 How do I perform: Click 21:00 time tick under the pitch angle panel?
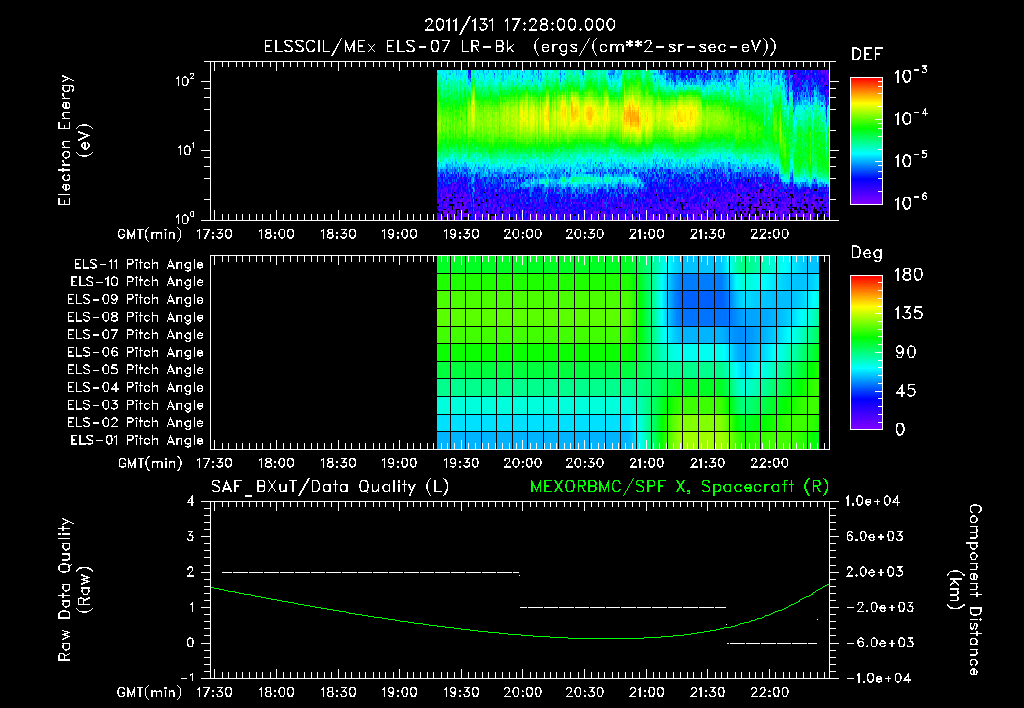tap(647, 463)
